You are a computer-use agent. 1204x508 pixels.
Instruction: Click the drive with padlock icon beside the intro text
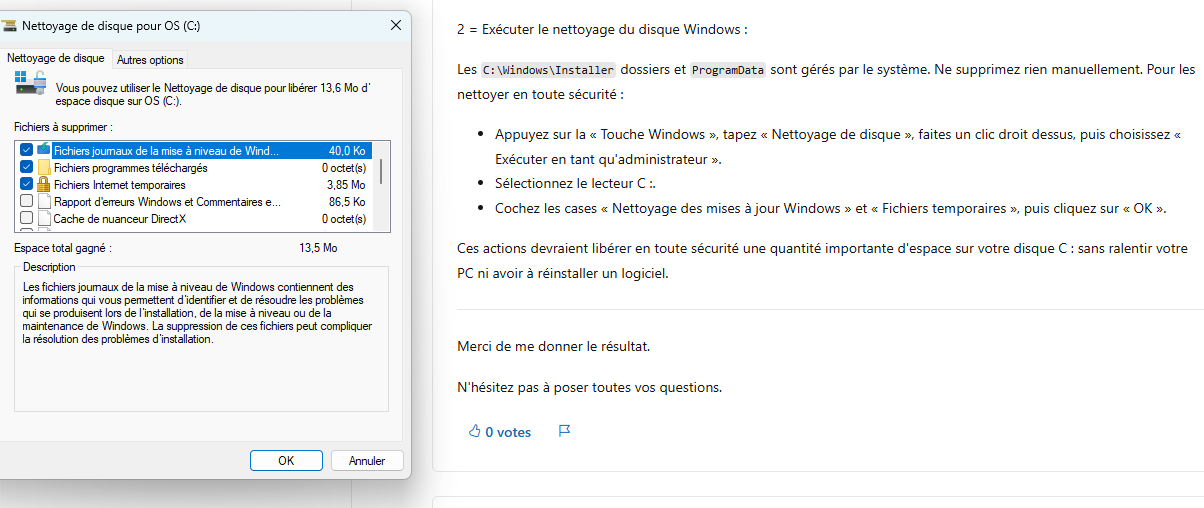(x=29, y=84)
